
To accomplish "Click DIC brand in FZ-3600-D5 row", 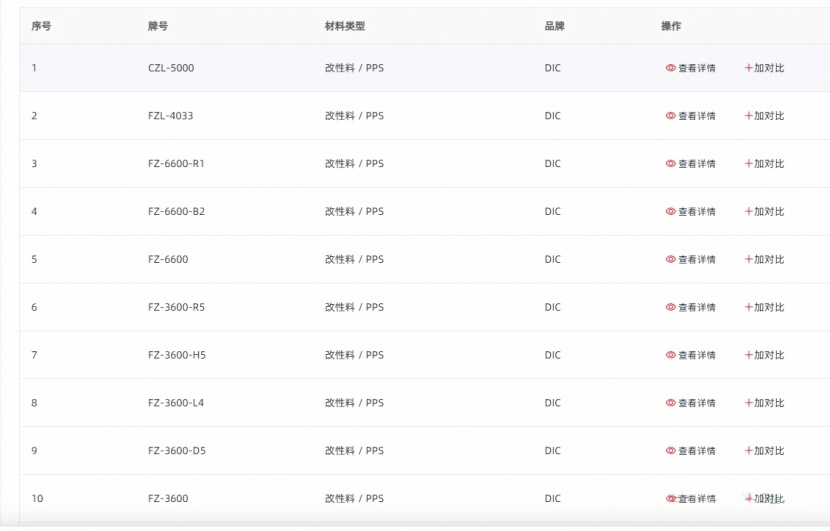I will tap(552, 451).
